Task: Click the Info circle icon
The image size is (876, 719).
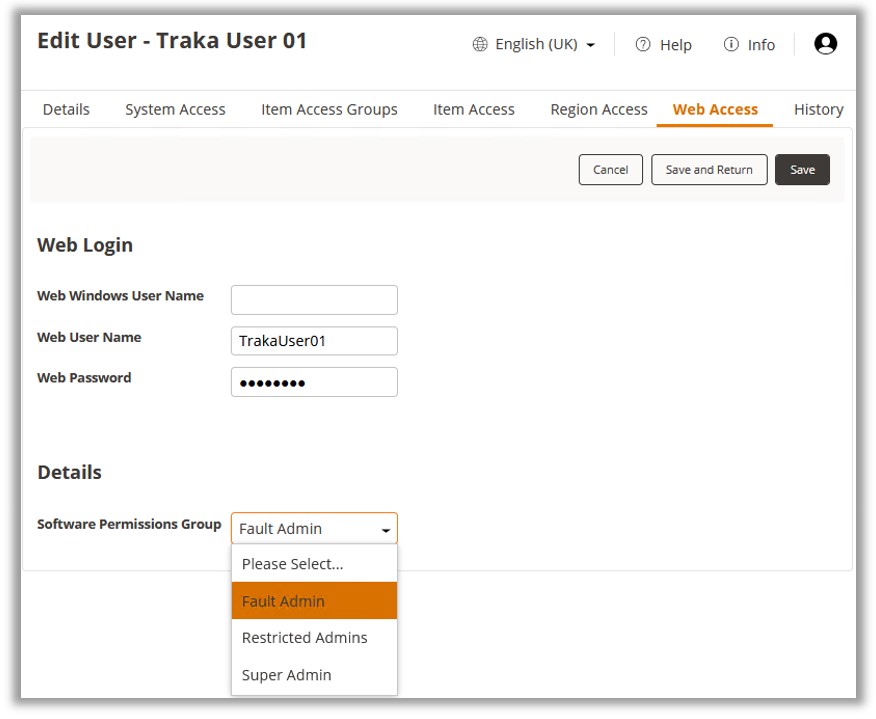Action: pyautogui.click(x=731, y=45)
